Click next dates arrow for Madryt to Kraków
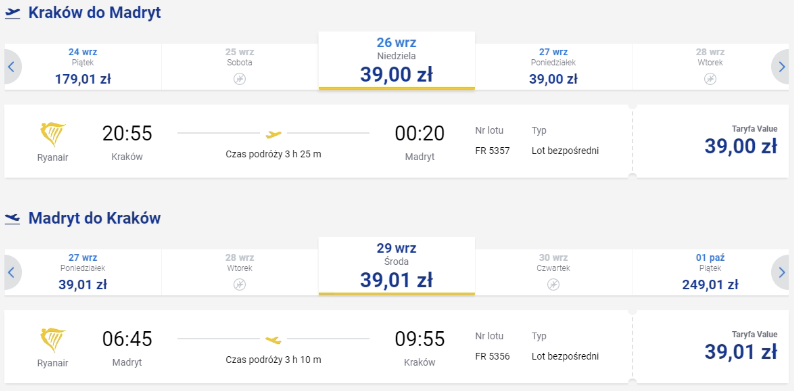This screenshot has width=794, height=391. pos(781,272)
